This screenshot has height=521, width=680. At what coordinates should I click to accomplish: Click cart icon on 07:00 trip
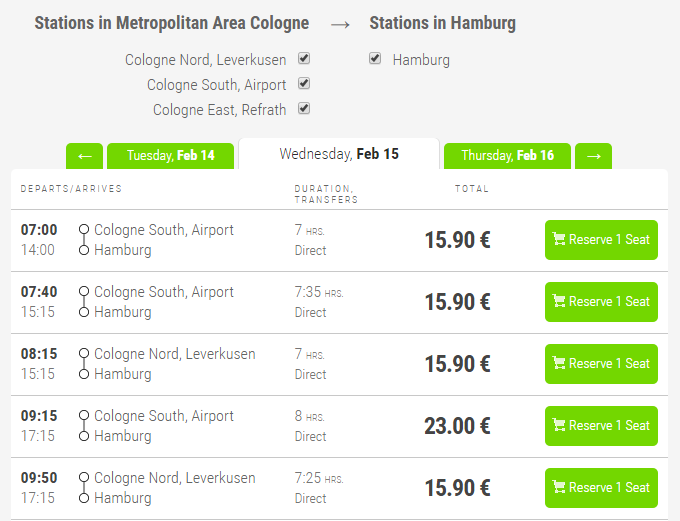point(559,240)
